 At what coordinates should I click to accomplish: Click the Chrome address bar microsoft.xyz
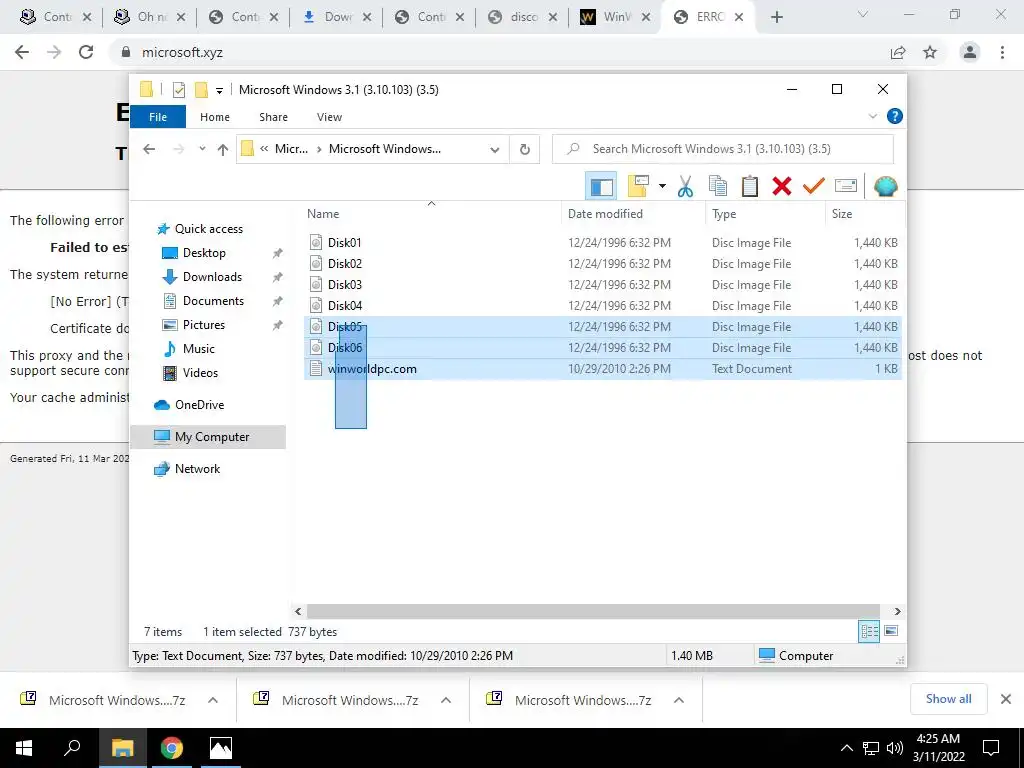click(182, 53)
